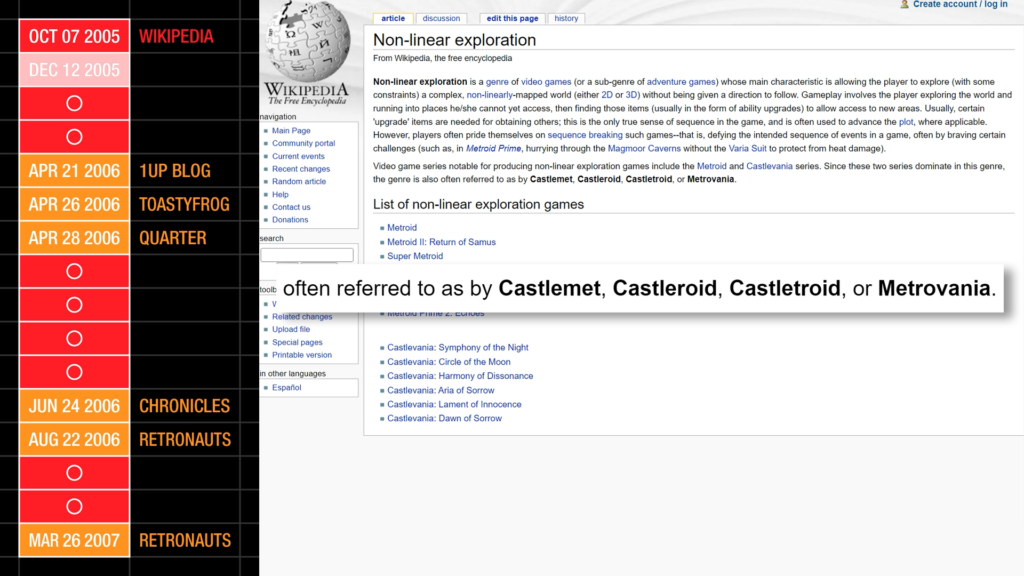Viewport: 1024px width, 576px height.
Task: Open the Donations page
Action: (x=290, y=219)
